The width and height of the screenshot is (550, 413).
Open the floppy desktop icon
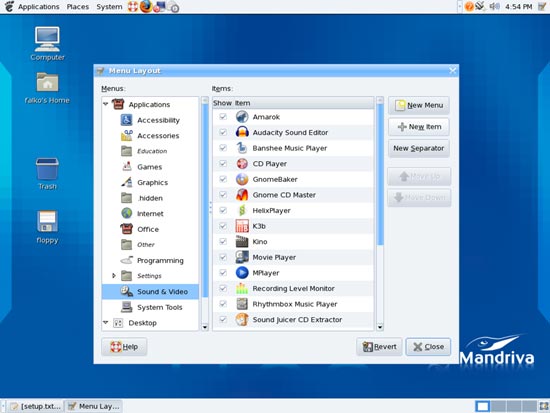coord(47,221)
